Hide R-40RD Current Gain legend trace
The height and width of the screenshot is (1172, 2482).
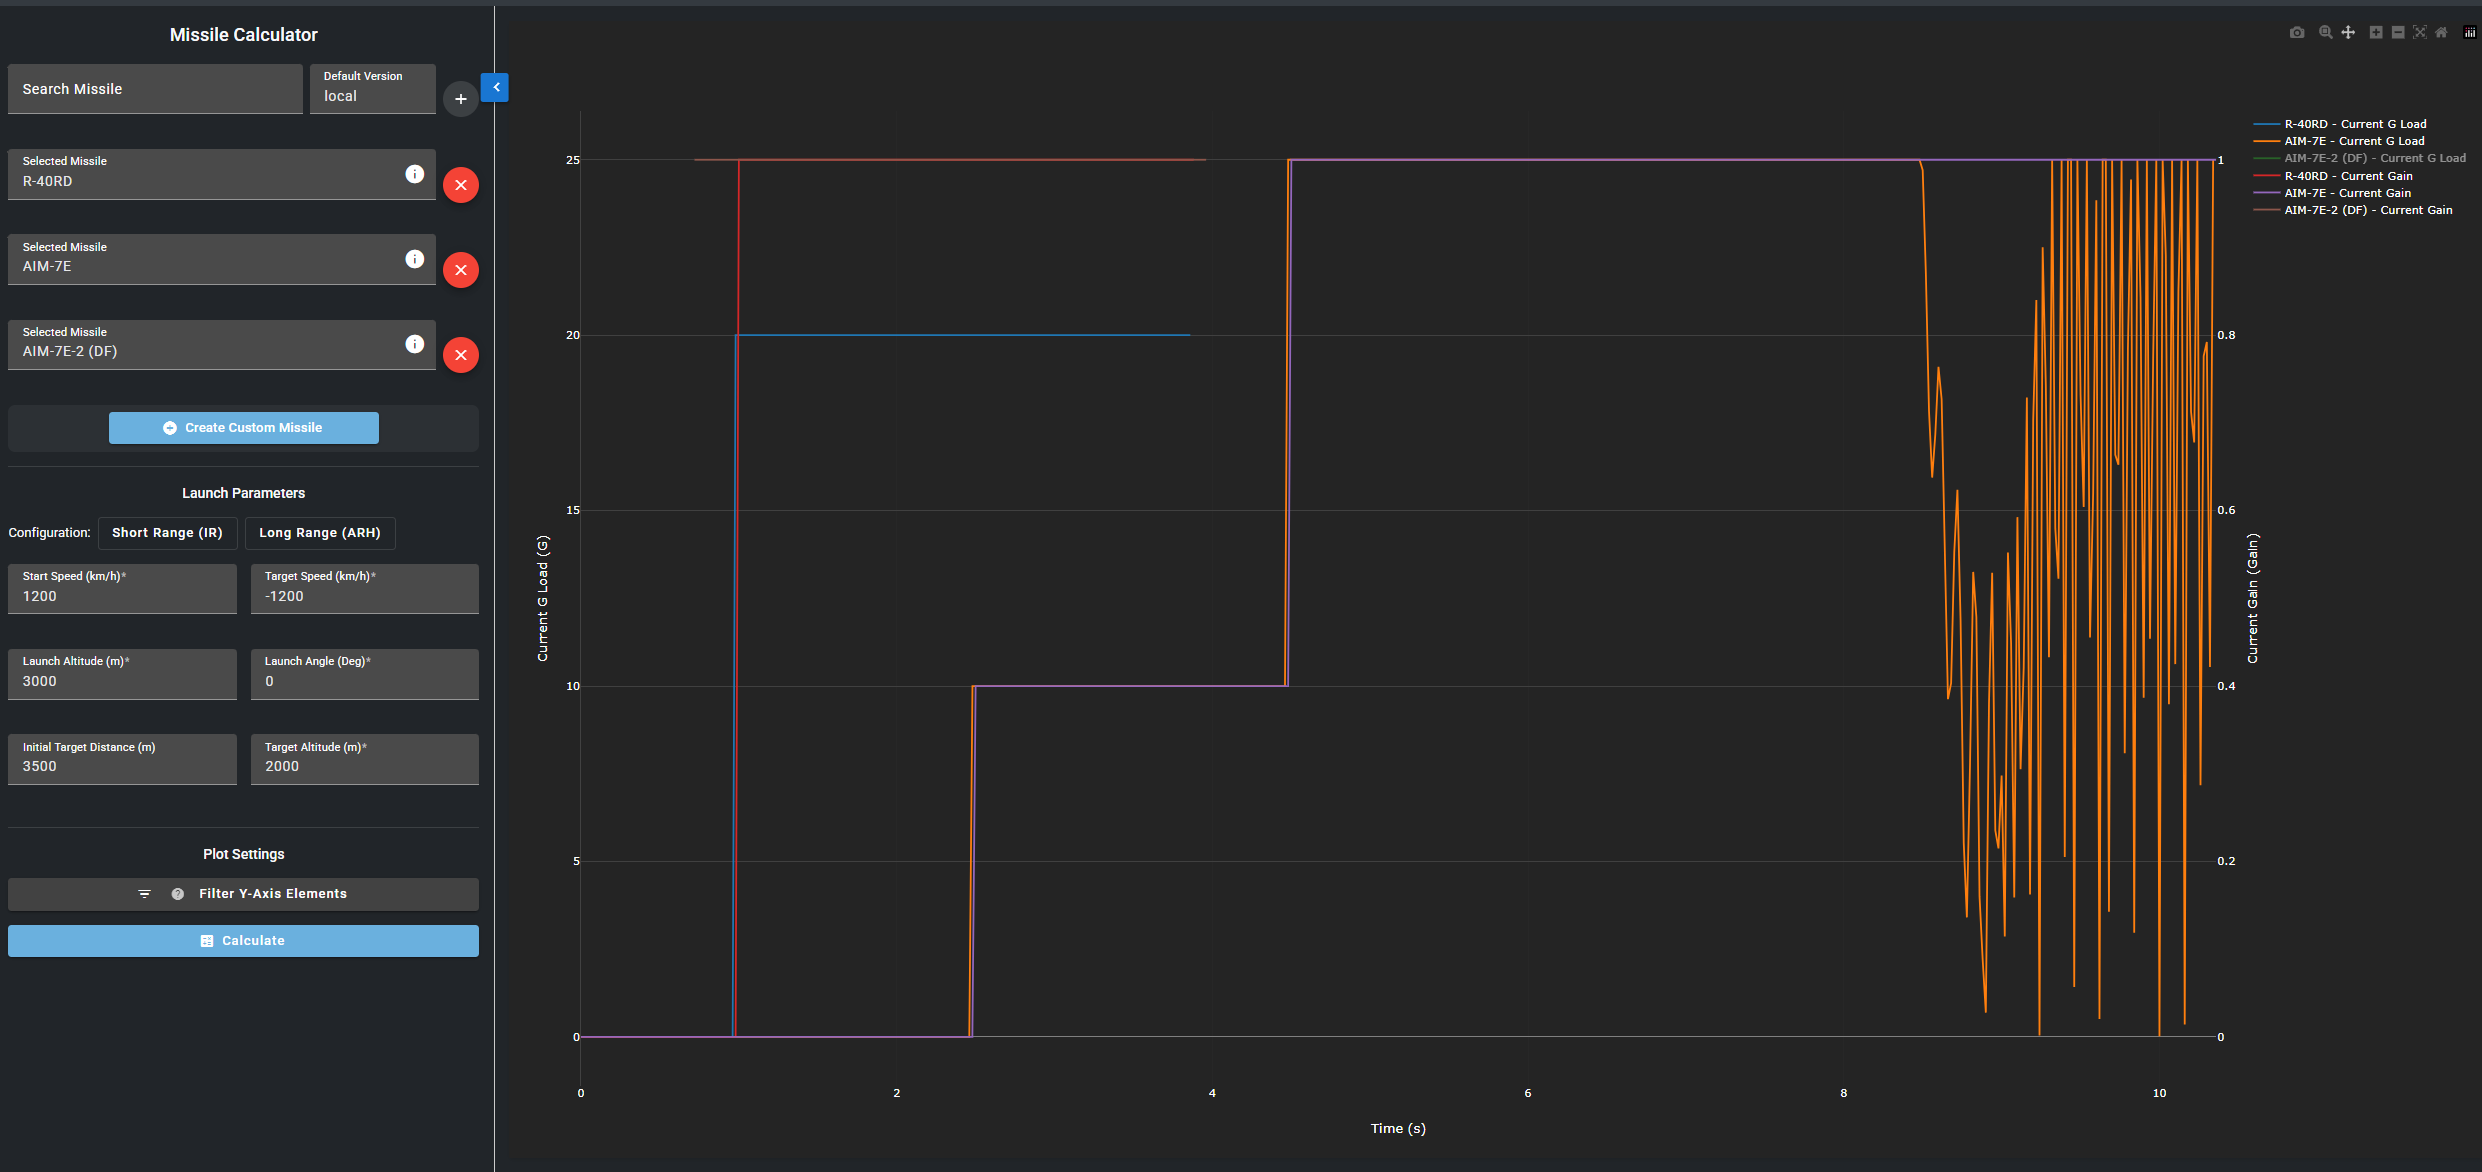tap(2347, 176)
